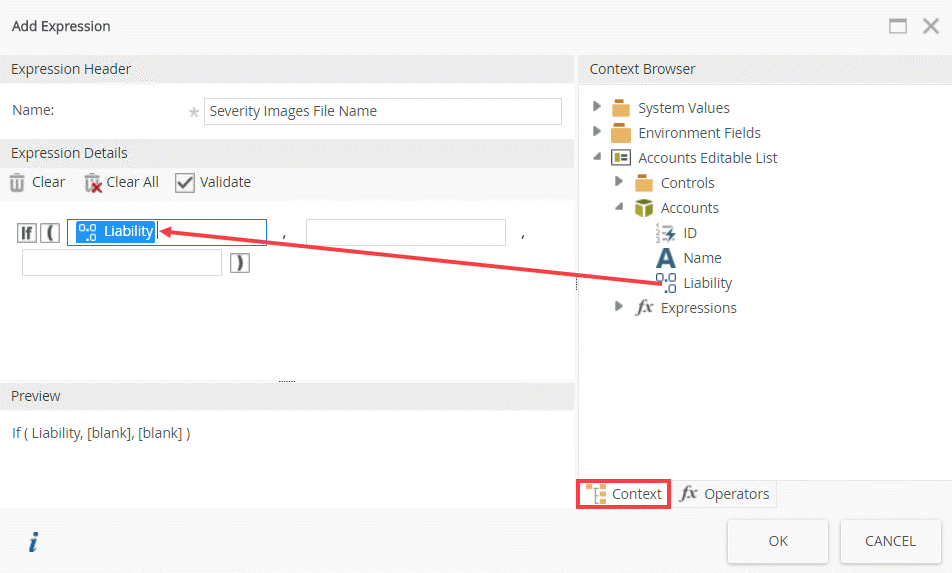Click the preview text 'If ( Liability, [blank], [blank] )'
Viewport: 952px width, 573px height.
click(x=101, y=433)
